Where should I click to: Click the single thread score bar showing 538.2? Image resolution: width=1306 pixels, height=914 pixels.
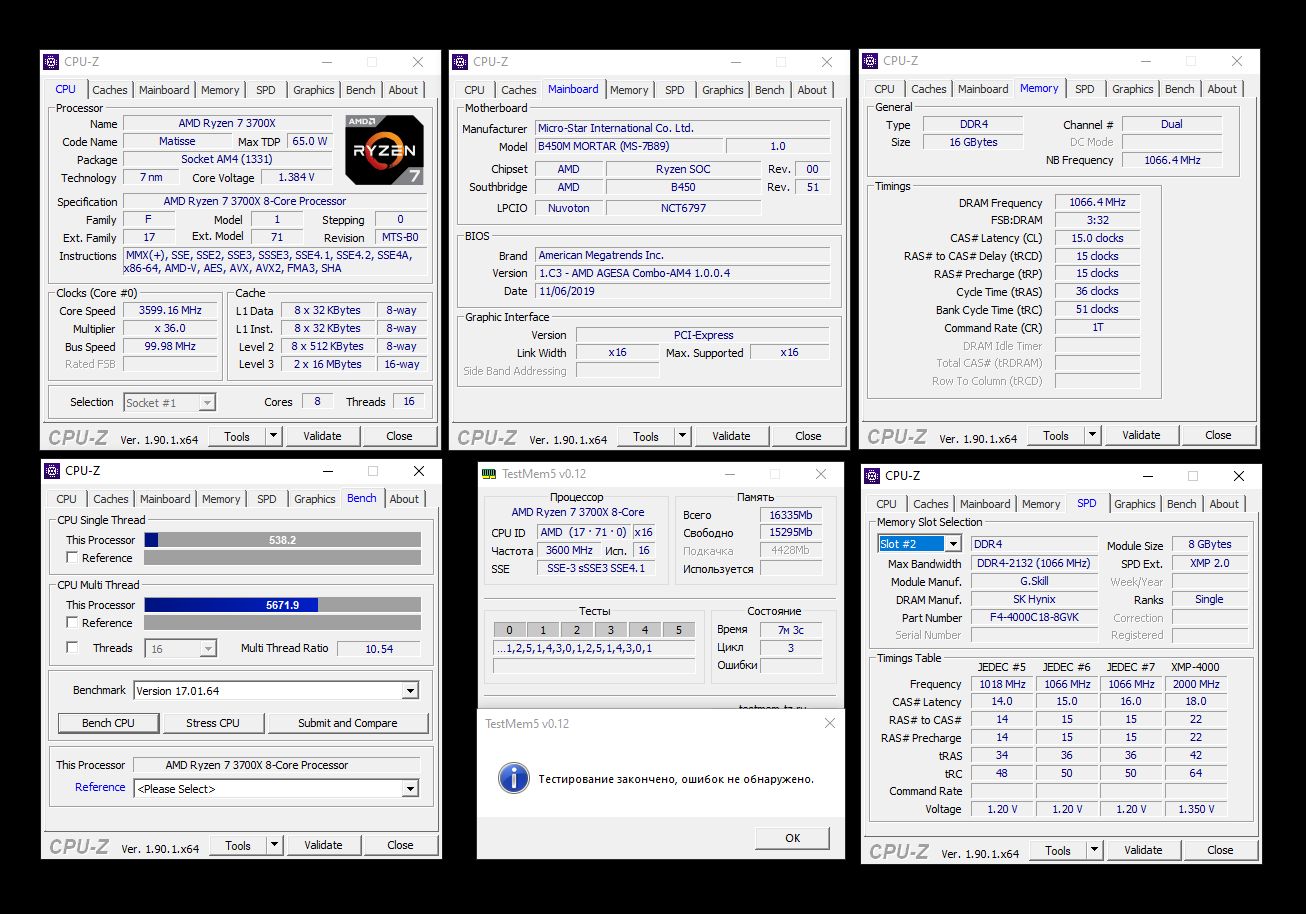[x=283, y=540]
